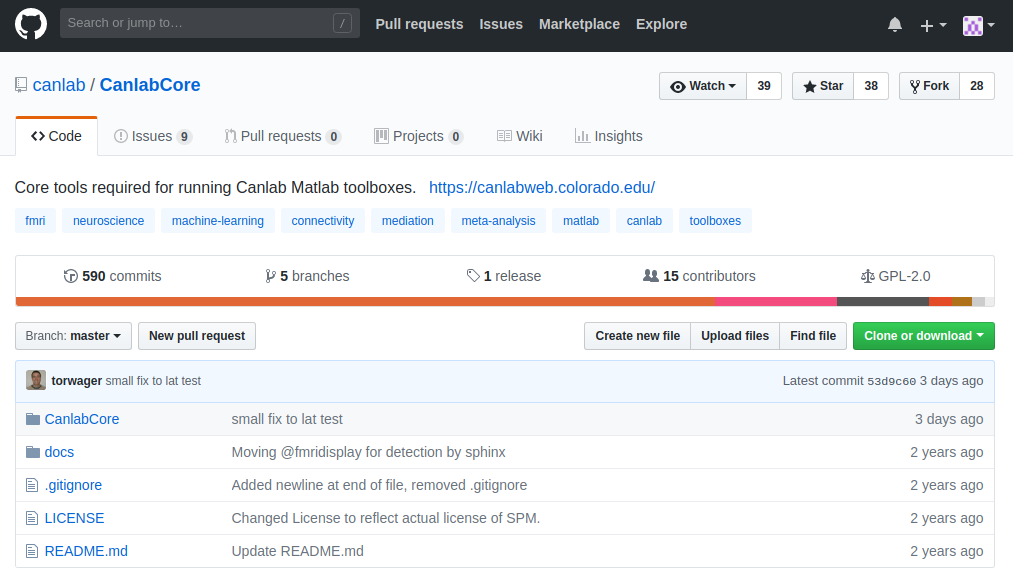Select the meta-analysis topic tag
The height and width of the screenshot is (577, 1013).
click(498, 220)
